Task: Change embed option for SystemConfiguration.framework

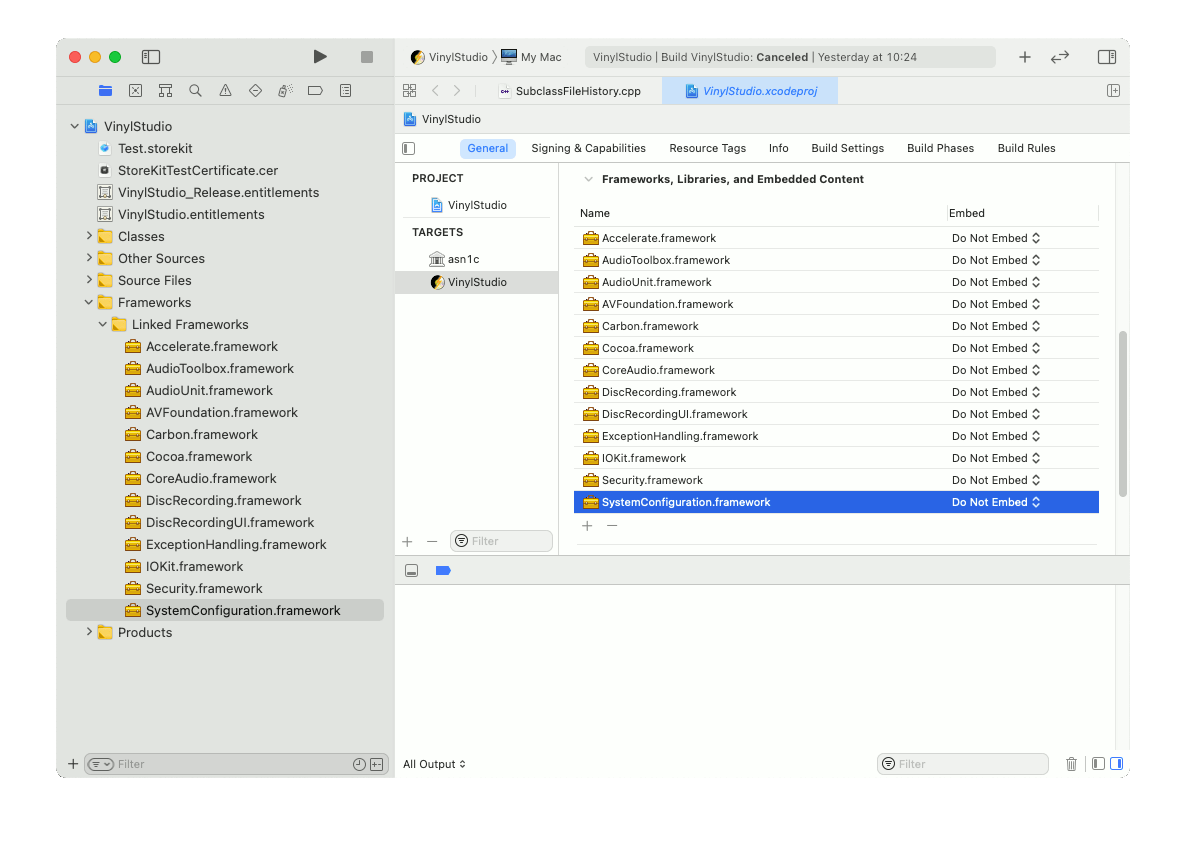Action: tap(995, 502)
